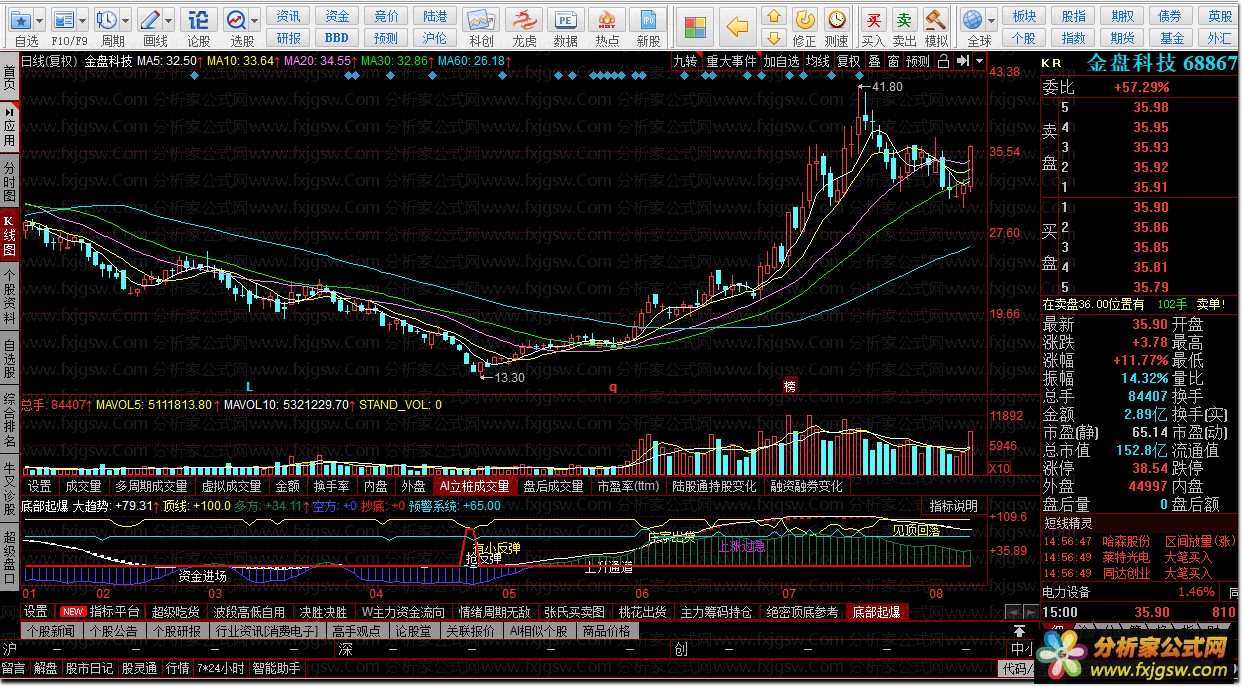
Task: Toggle the 九转 indicator
Action: coord(685,61)
